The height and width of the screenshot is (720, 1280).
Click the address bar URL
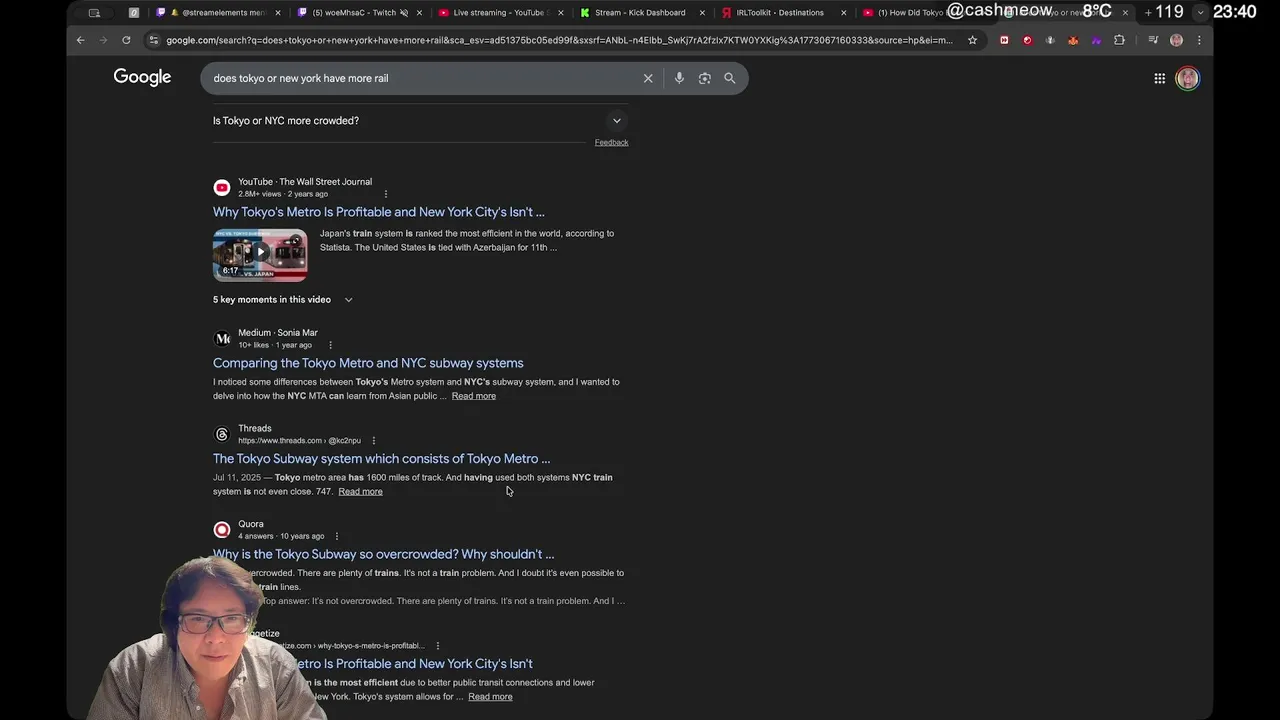pos(559,40)
